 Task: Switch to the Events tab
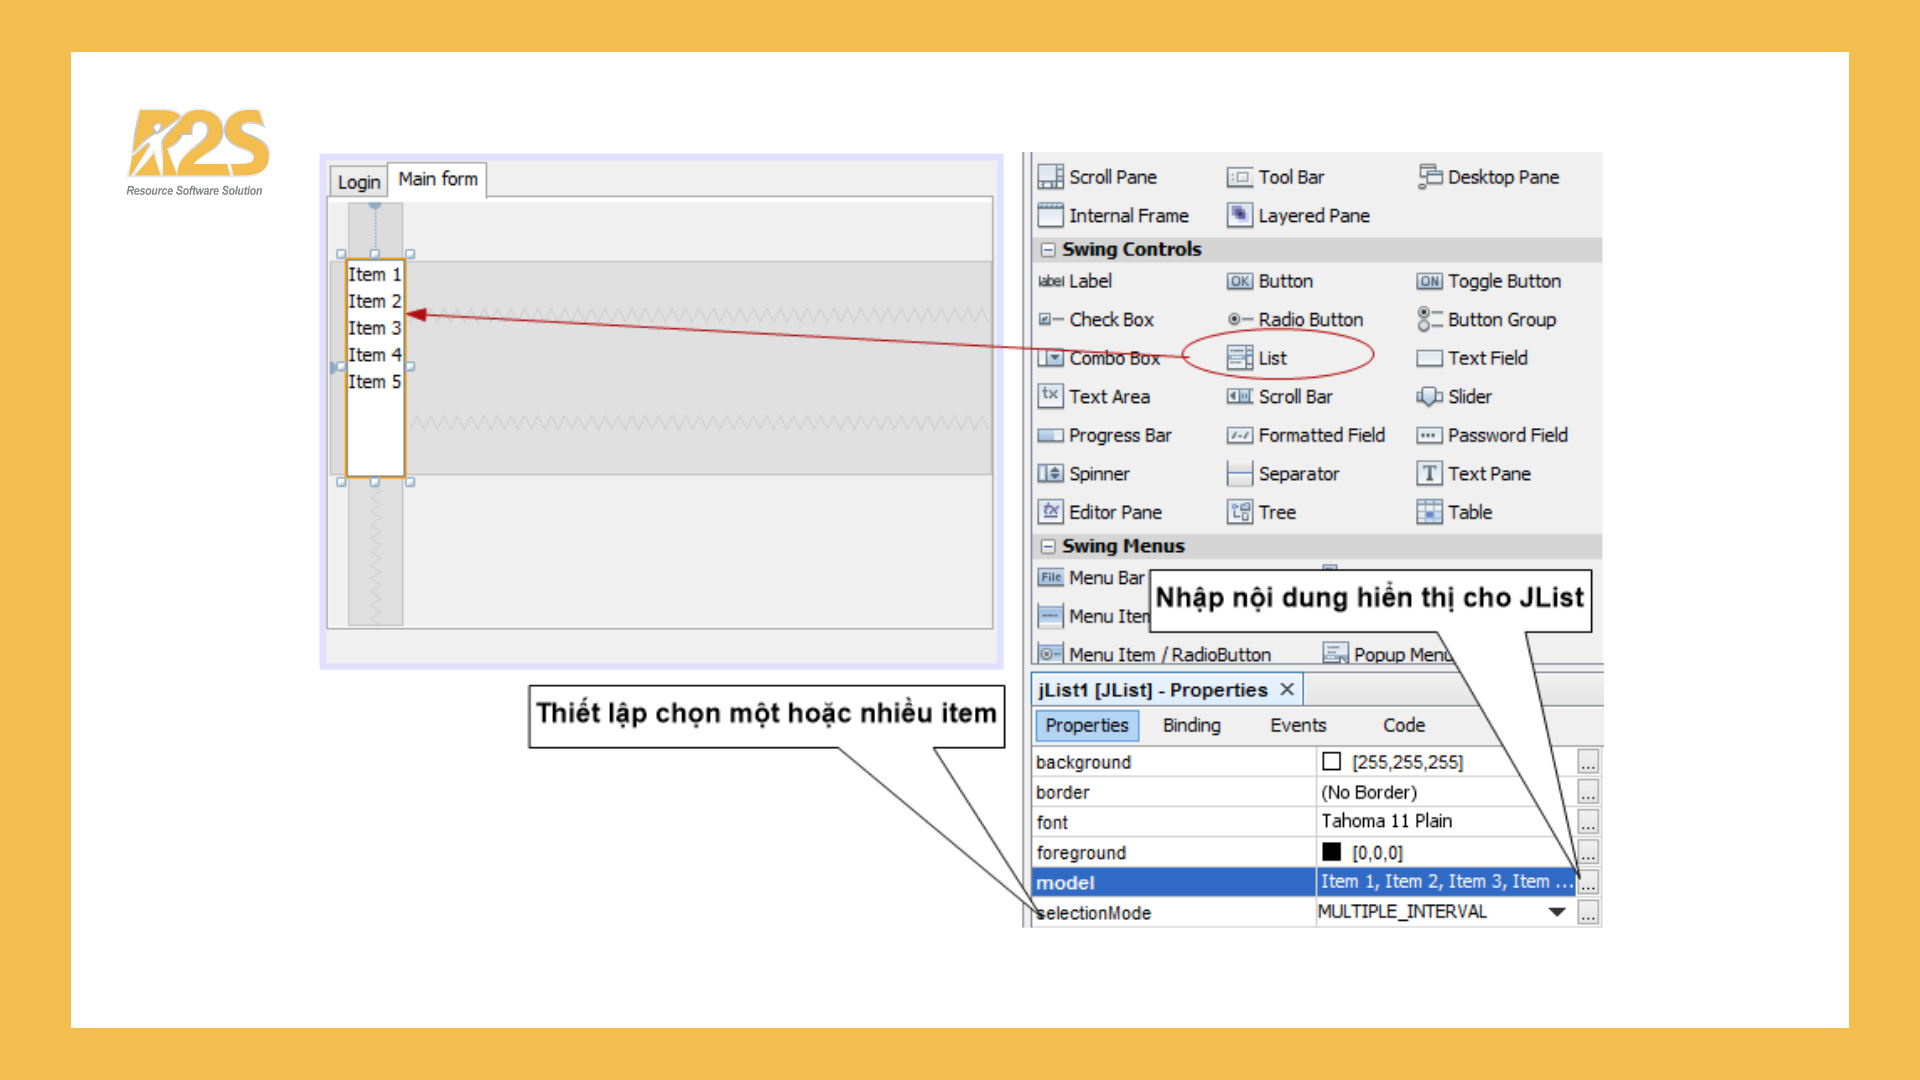(x=1297, y=725)
